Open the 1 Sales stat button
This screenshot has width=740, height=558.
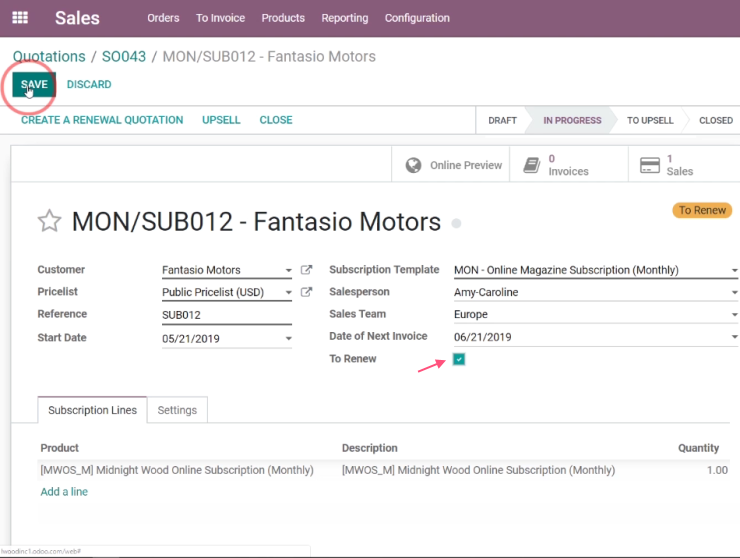(x=684, y=164)
